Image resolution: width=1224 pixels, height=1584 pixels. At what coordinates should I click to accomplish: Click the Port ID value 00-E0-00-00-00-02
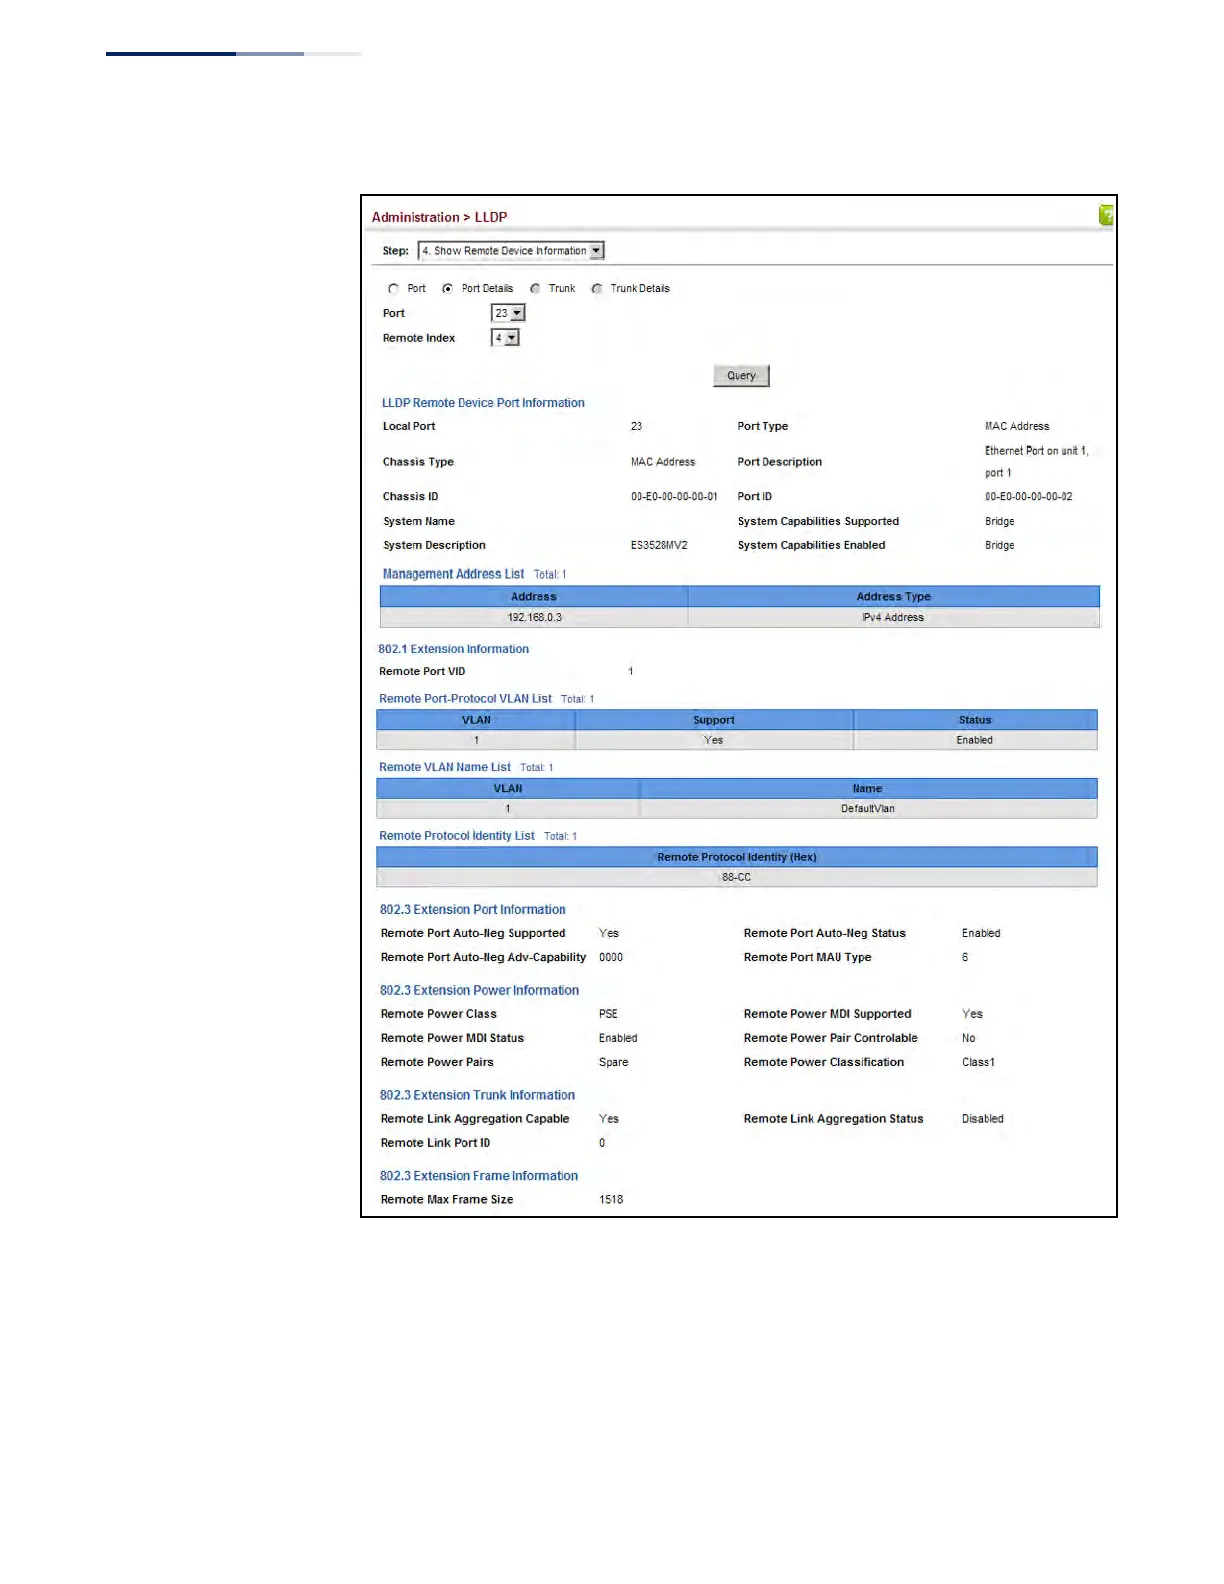[1029, 497]
